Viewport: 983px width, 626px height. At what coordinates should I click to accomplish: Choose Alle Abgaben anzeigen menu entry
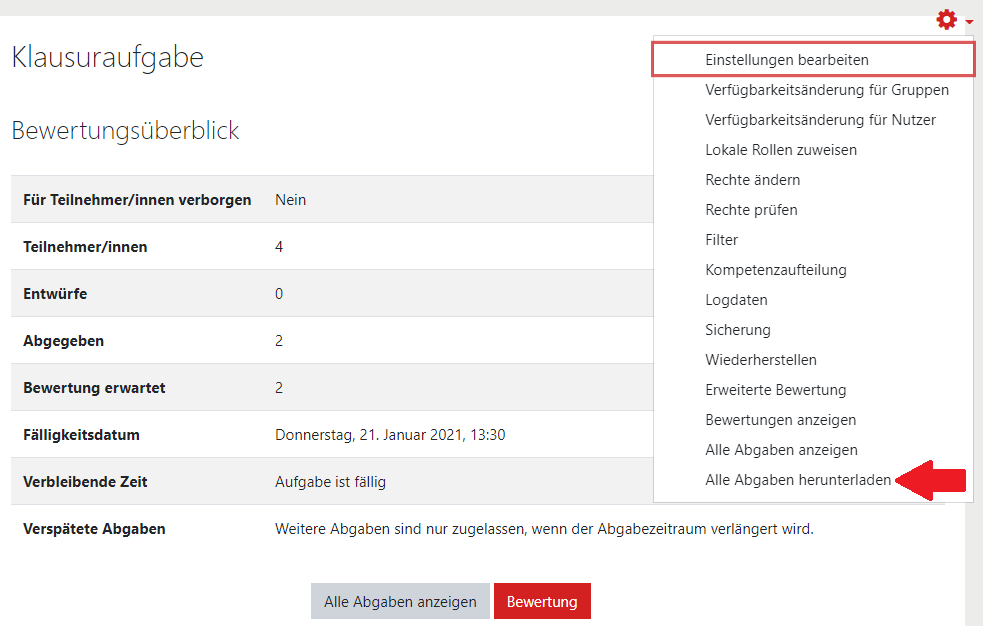(x=814, y=451)
